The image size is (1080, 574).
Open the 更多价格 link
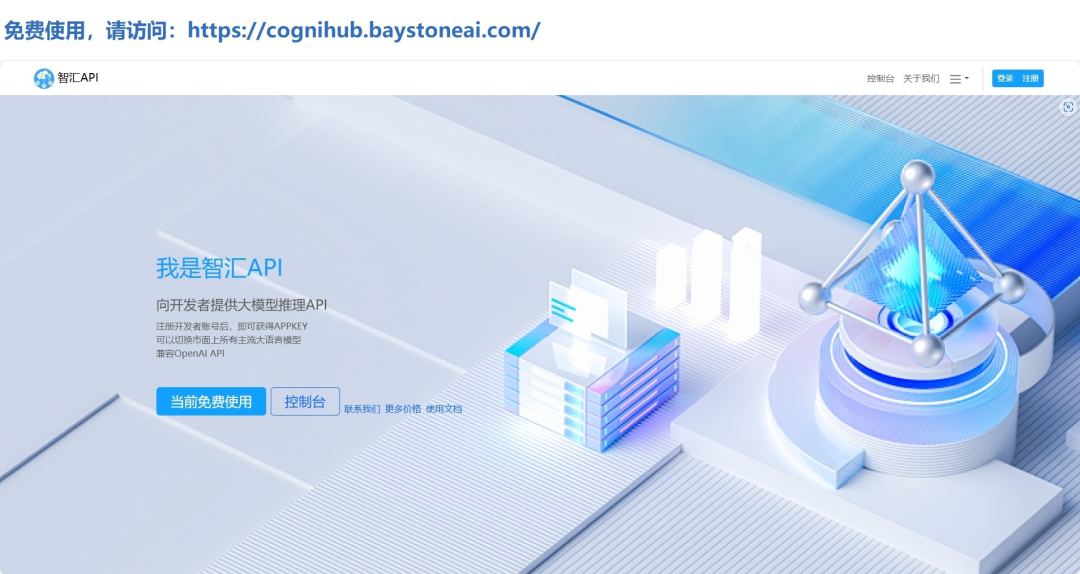pos(403,409)
